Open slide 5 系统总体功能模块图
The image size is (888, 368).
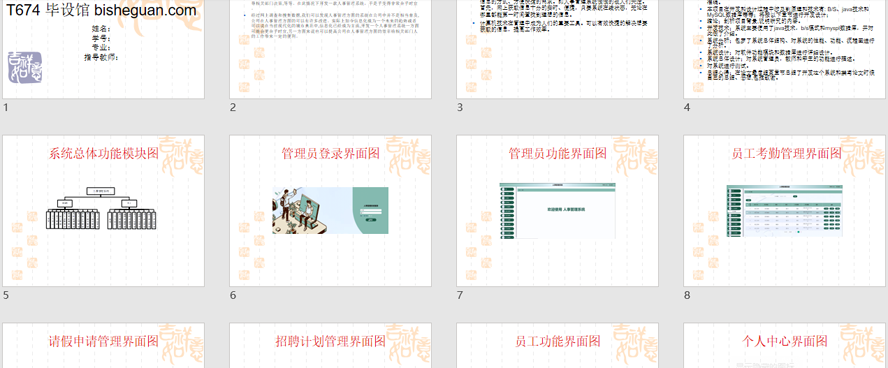(x=104, y=211)
